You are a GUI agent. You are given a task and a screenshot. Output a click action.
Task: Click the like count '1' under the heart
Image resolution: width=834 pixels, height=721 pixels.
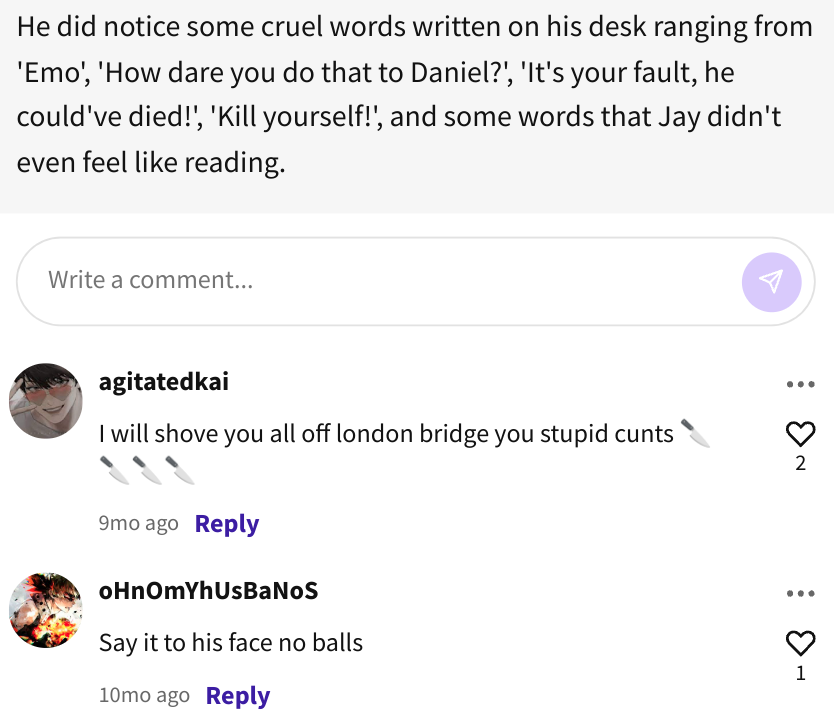click(800, 673)
